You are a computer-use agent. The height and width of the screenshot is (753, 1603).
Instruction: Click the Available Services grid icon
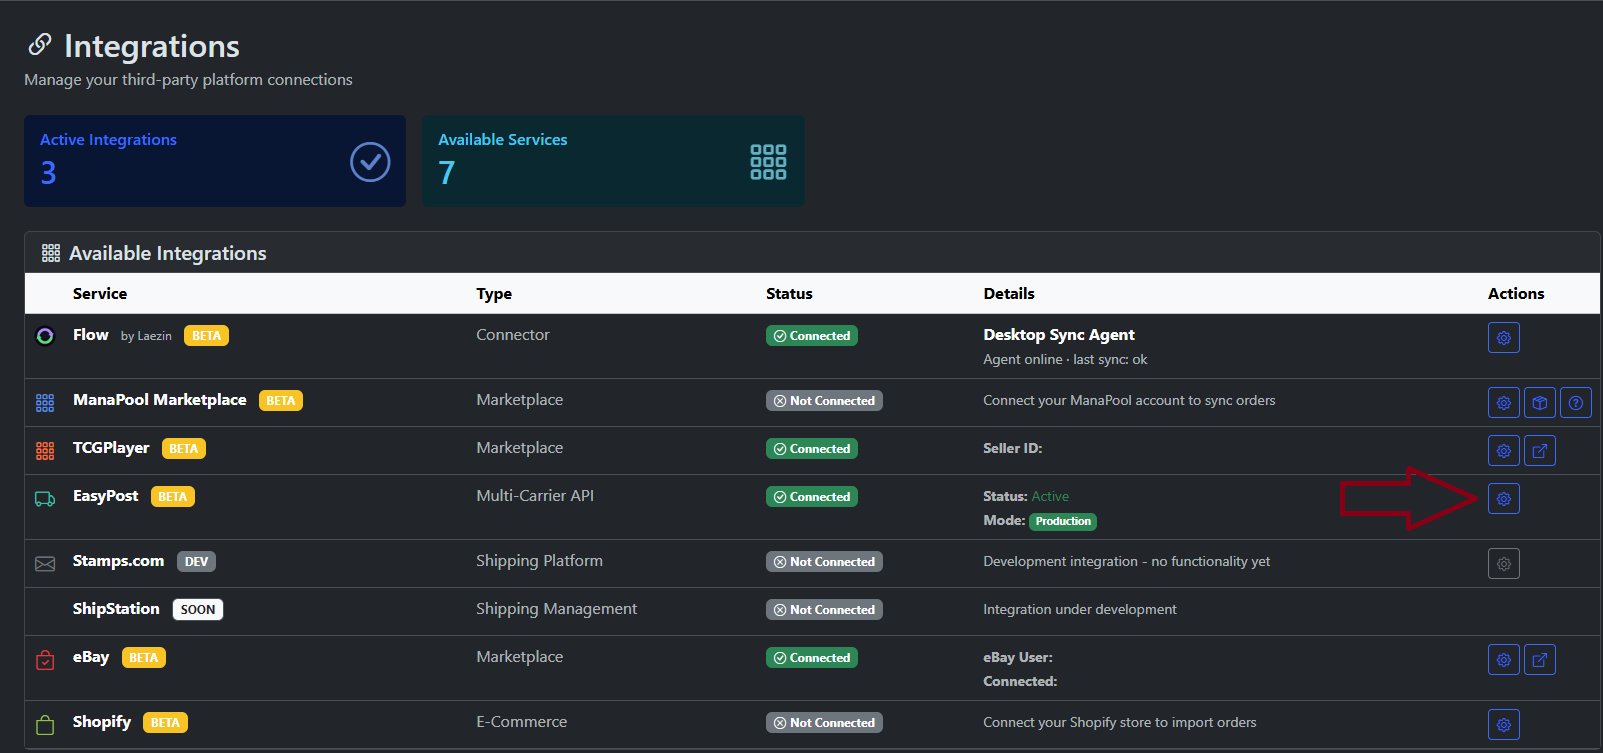click(x=768, y=162)
